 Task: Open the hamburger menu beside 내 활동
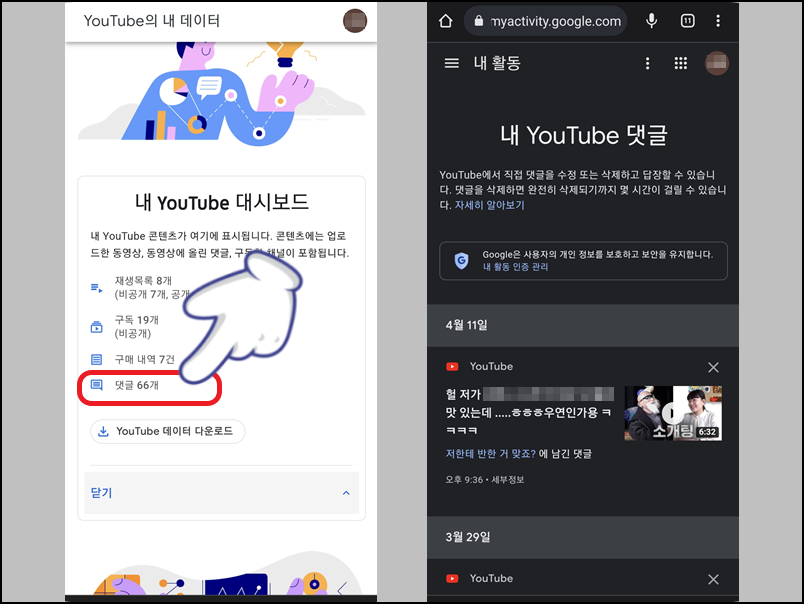(x=452, y=63)
